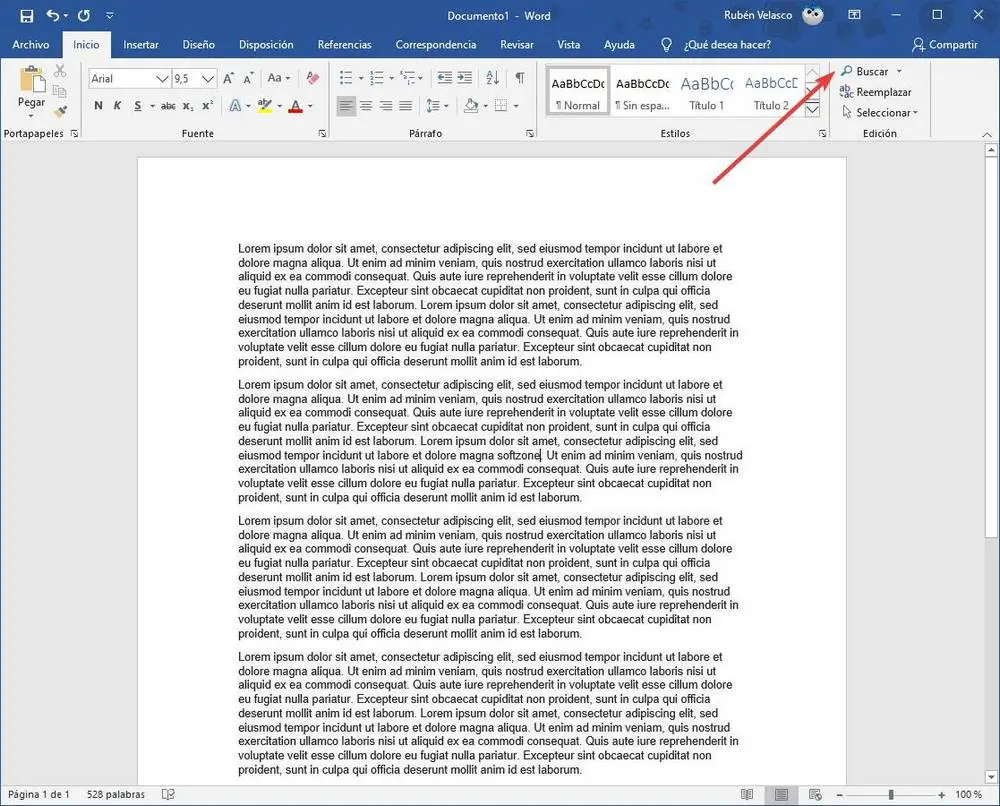Click the Save icon in the title bar
This screenshot has height=806, width=1000.
point(26,16)
